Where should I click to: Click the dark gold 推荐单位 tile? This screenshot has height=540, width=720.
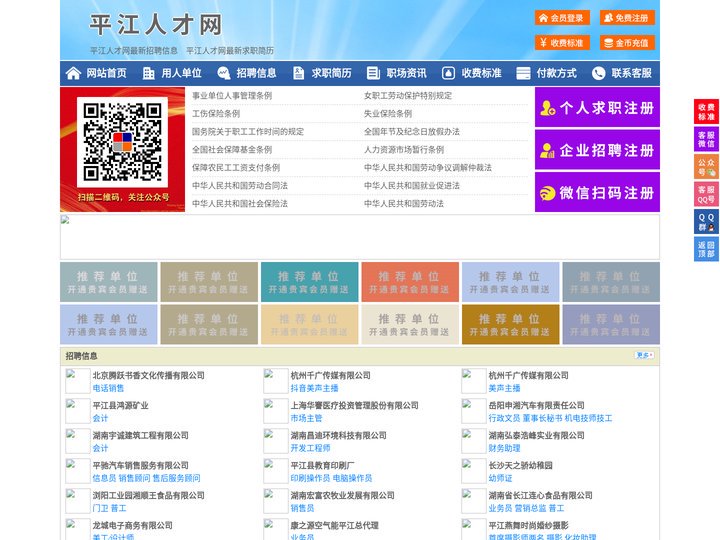click(511, 325)
